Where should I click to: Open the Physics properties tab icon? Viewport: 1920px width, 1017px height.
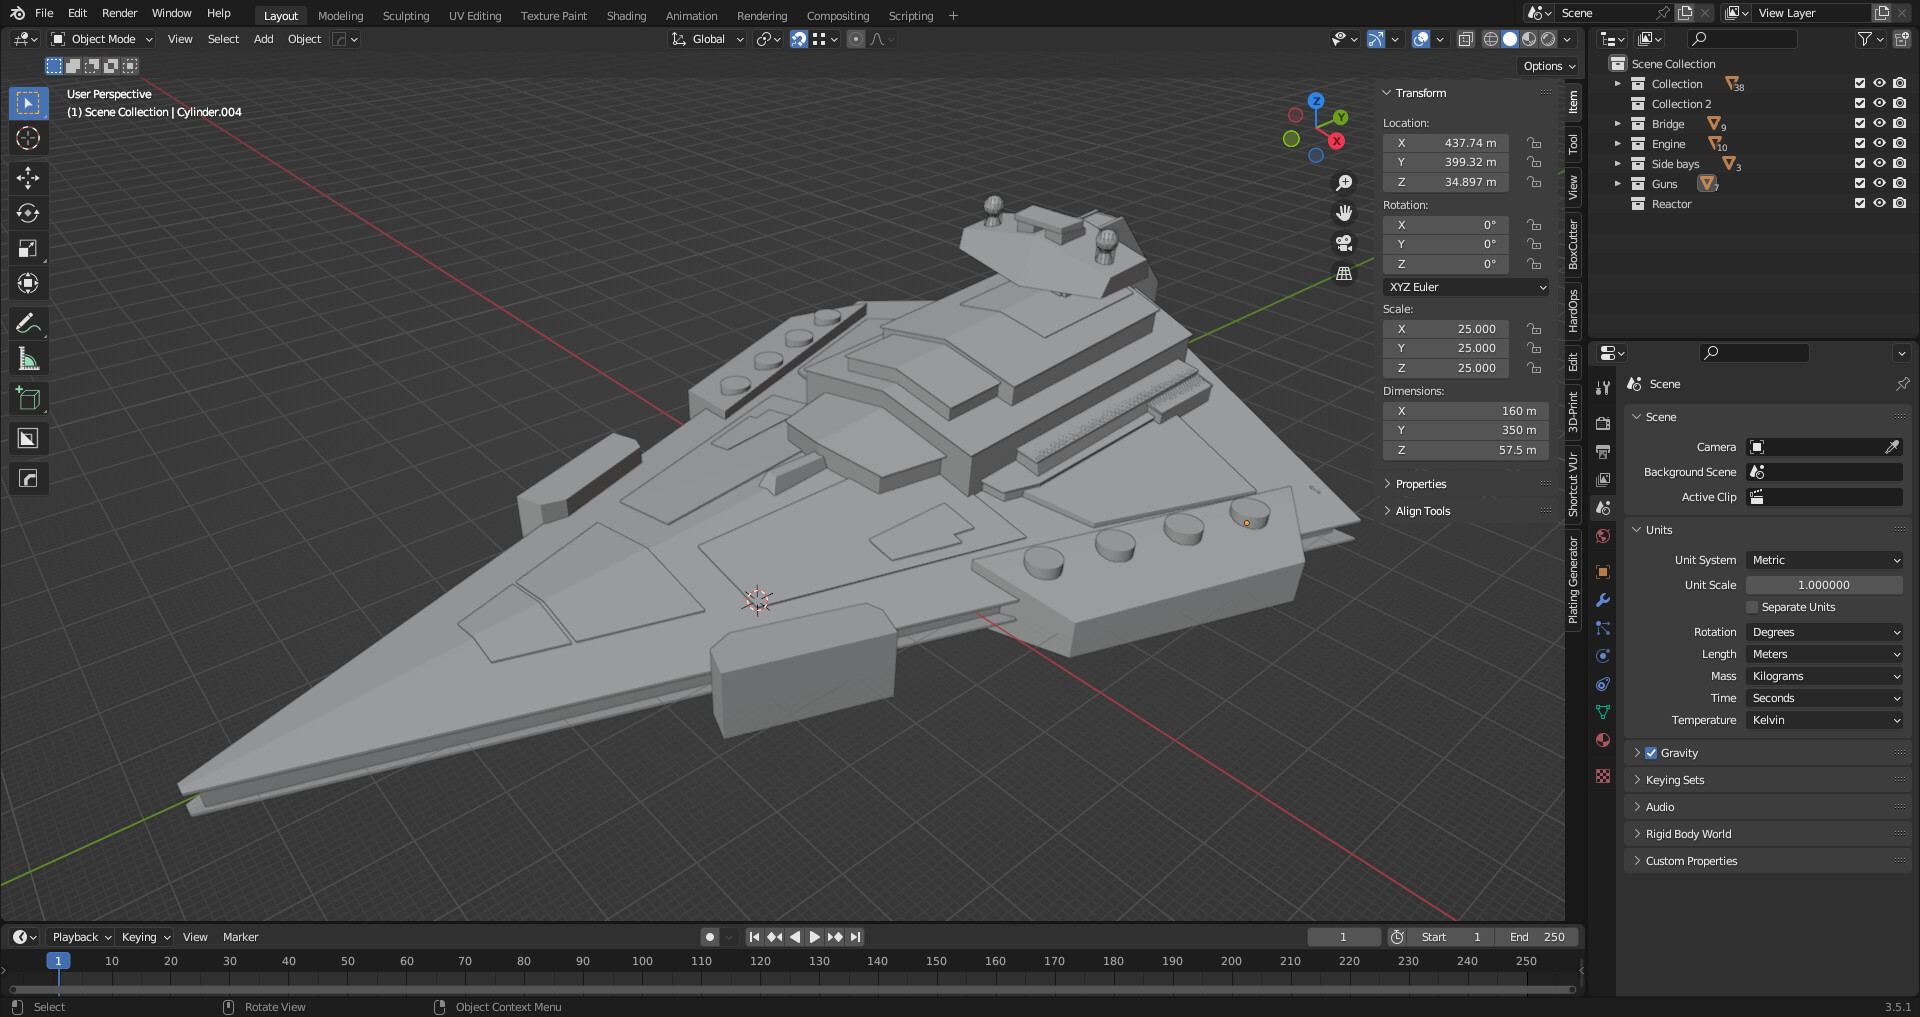pyautogui.click(x=1603, y=656)
